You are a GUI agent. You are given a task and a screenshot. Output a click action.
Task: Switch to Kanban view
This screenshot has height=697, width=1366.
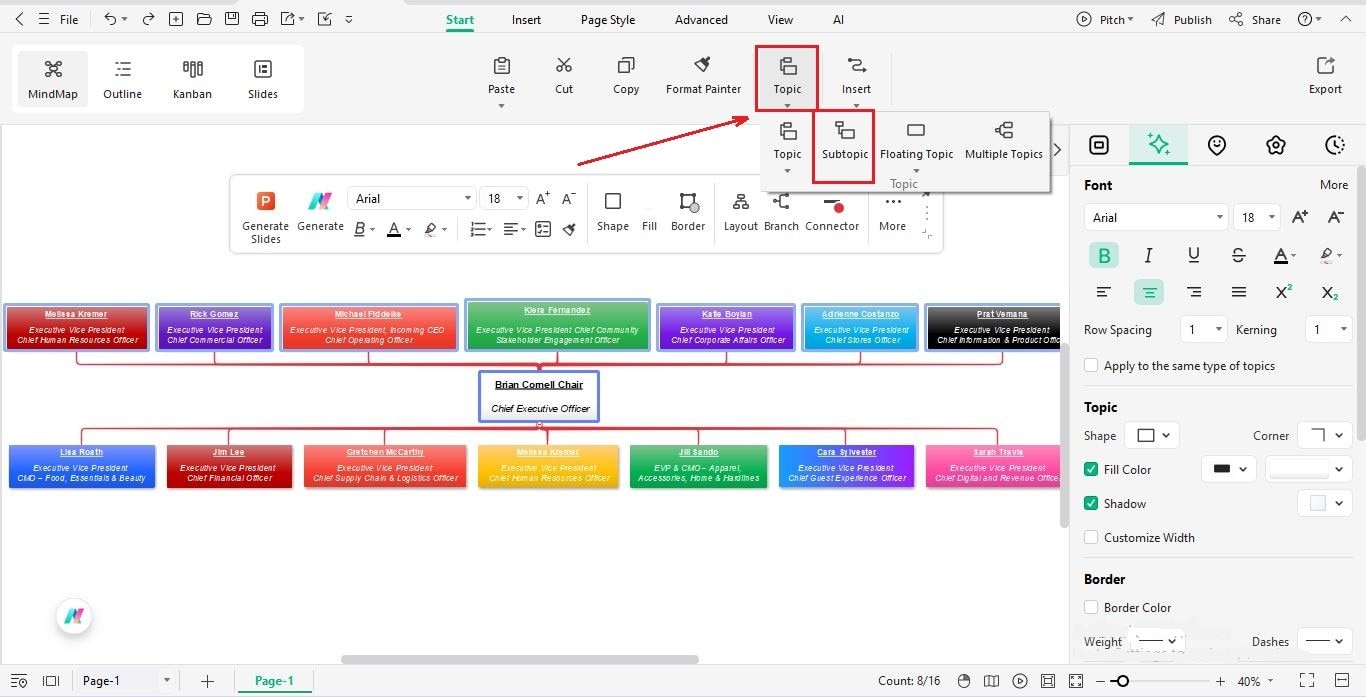pyautogui.click(x=192, y=80)
